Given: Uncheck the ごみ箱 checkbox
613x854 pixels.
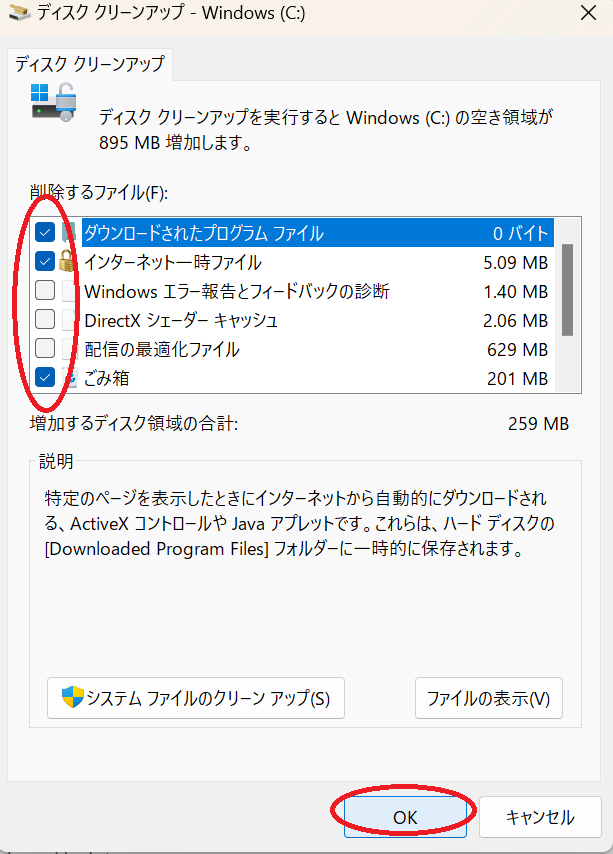Looking at the screenshot, I should coord(45,377).
